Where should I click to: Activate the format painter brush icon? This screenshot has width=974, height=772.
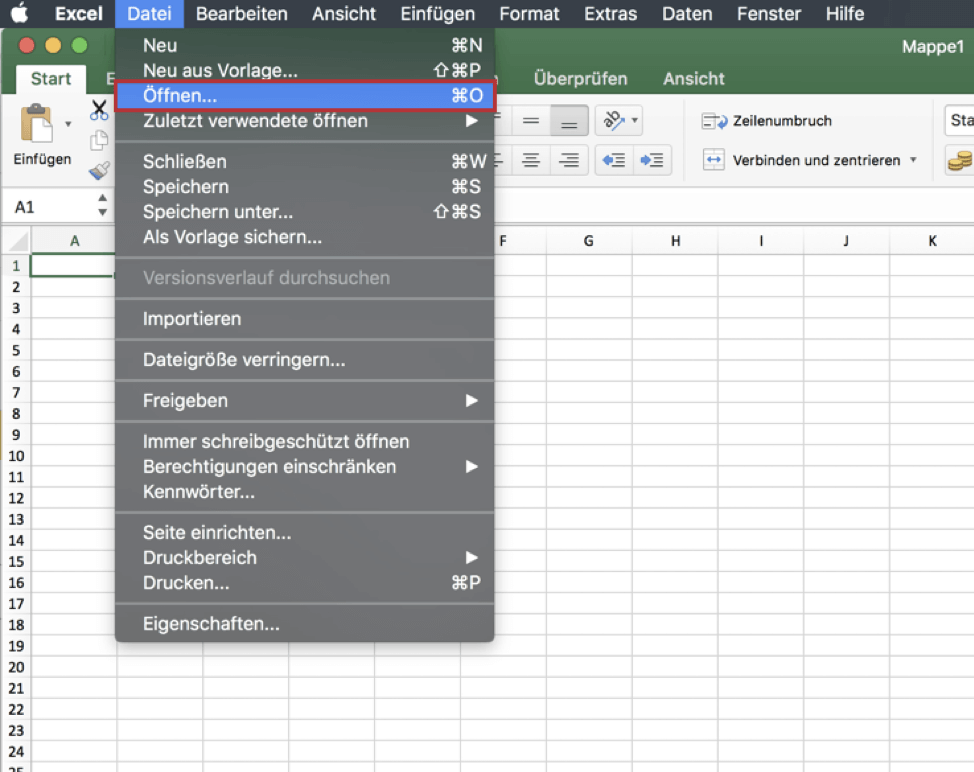tap(99, 170)
